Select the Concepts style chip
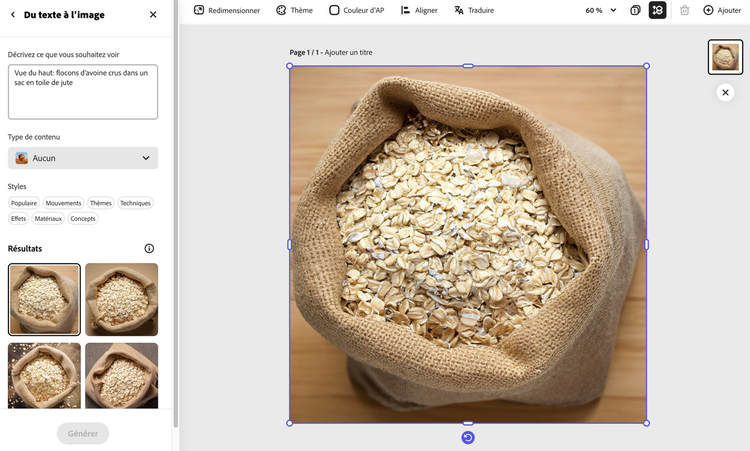 coord(83,219)
